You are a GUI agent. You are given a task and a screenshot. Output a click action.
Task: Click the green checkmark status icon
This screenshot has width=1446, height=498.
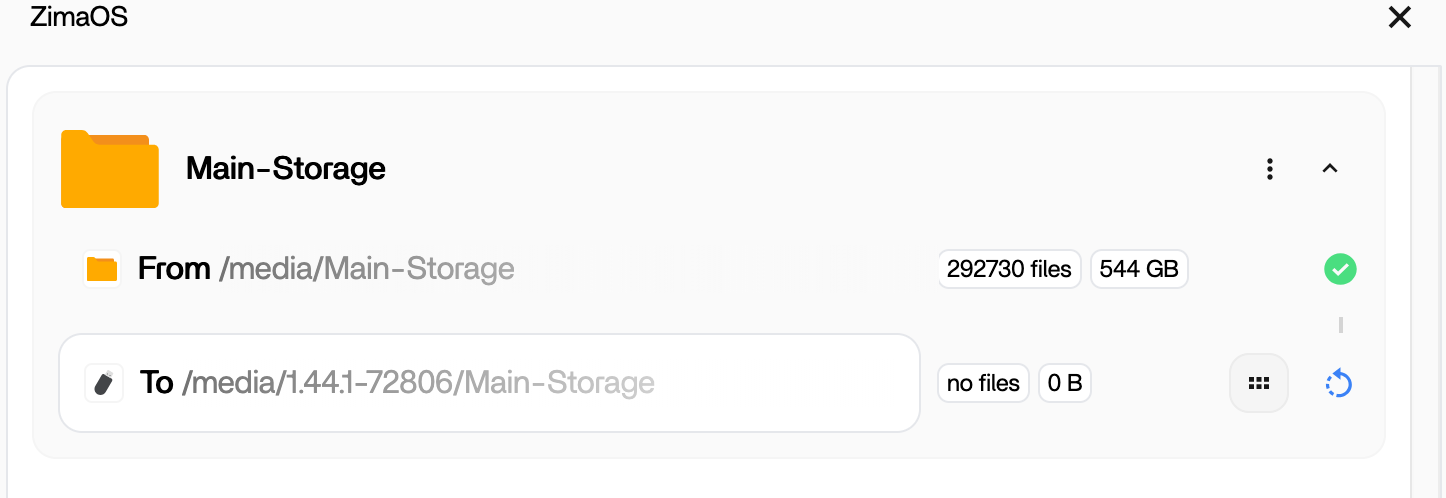point(1340,269)
